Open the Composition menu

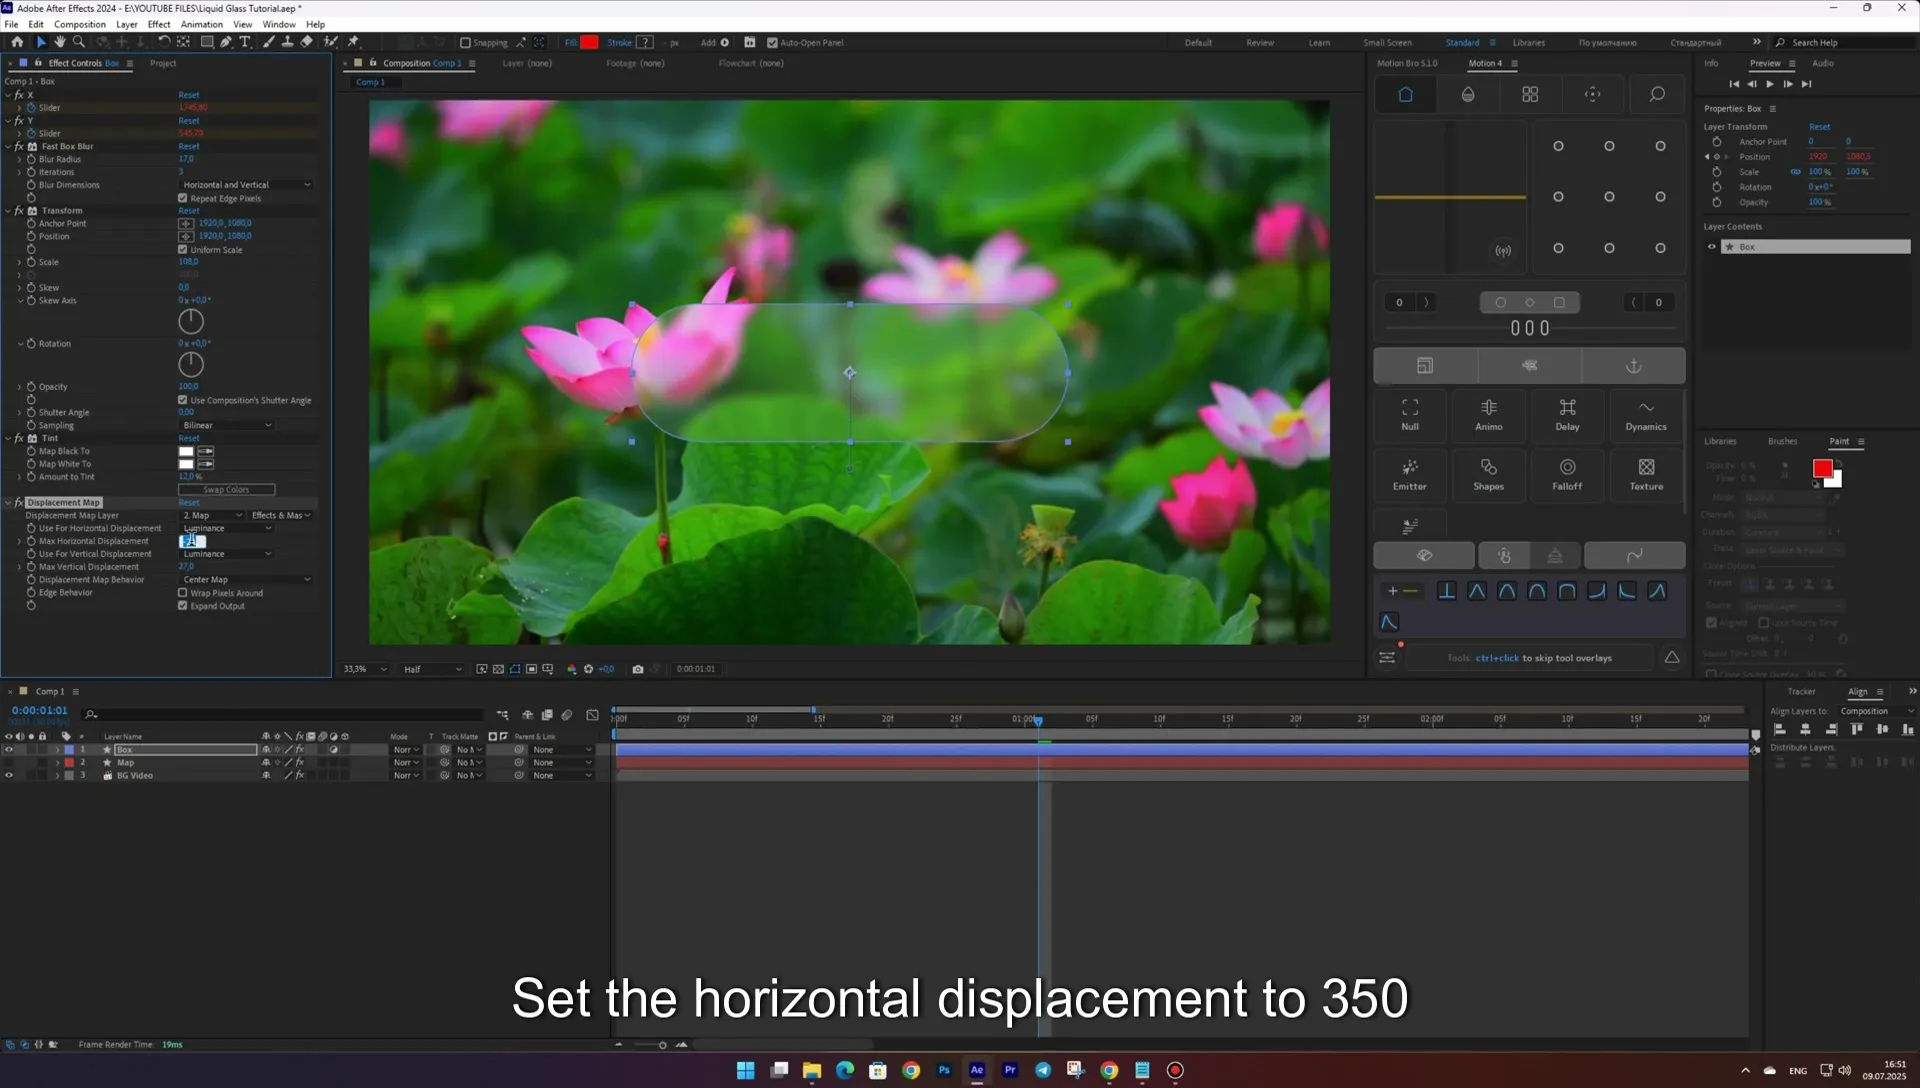[x=80, y=24]
